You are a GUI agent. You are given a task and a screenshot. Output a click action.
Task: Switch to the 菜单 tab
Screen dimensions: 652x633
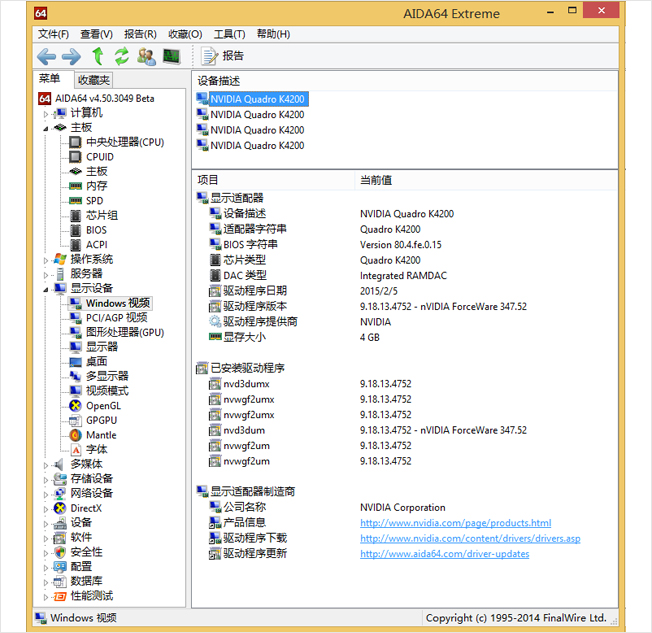pyautogui.click(x=50, y=79)
